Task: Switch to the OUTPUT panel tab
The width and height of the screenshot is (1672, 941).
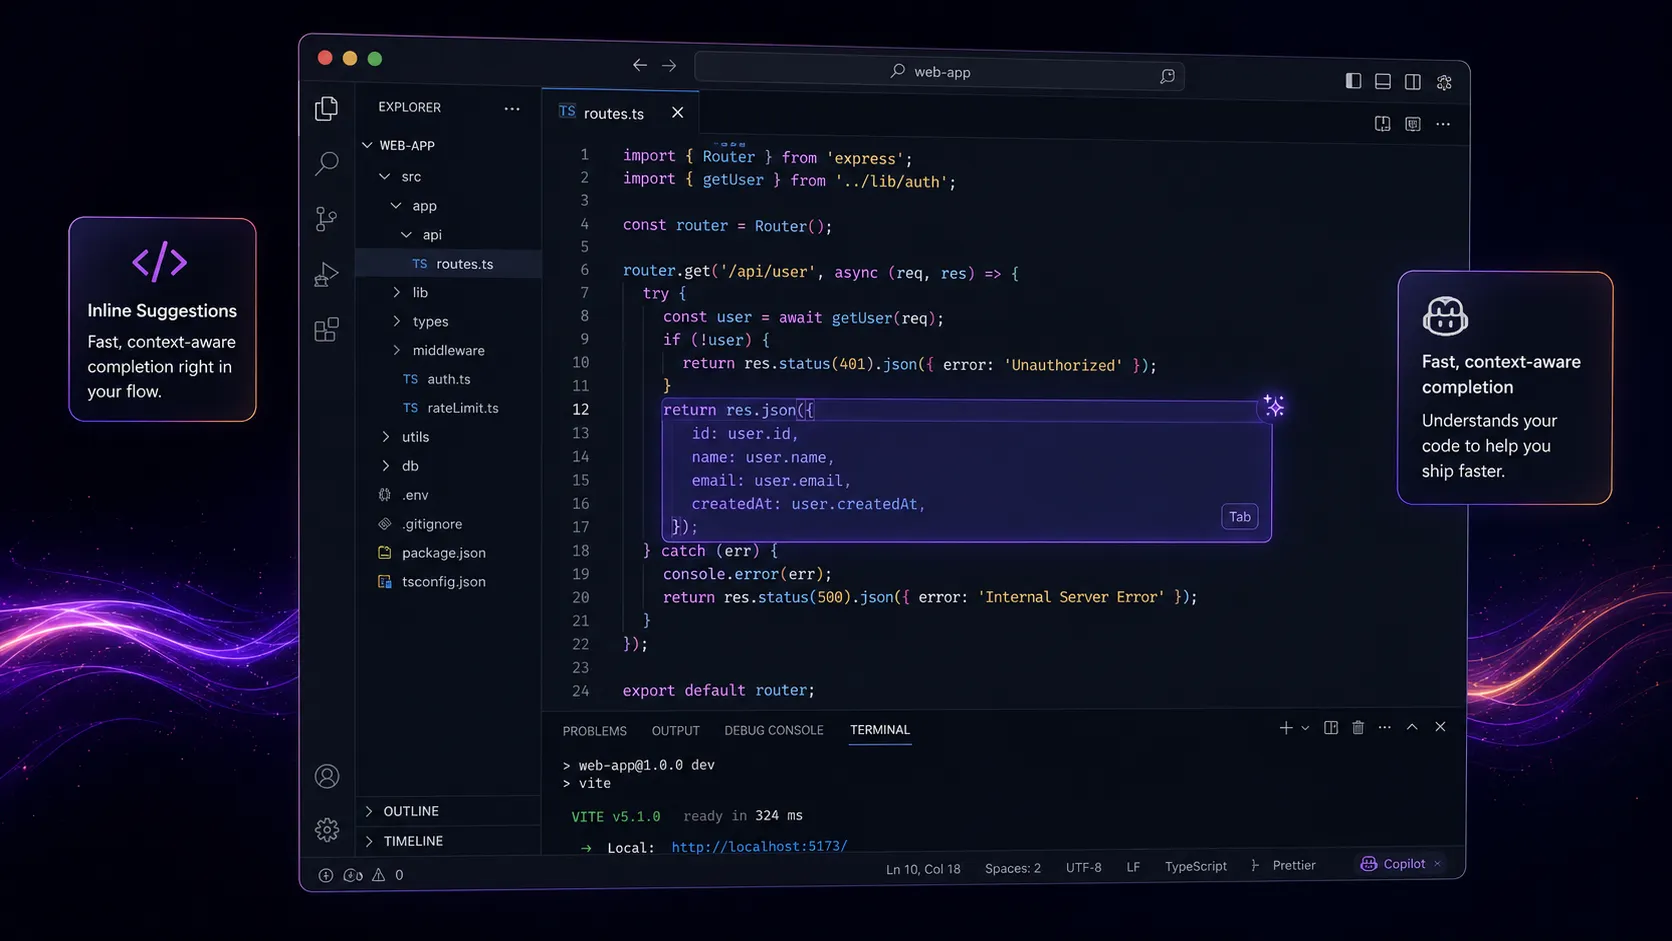Action: click(x=676, y=731)
